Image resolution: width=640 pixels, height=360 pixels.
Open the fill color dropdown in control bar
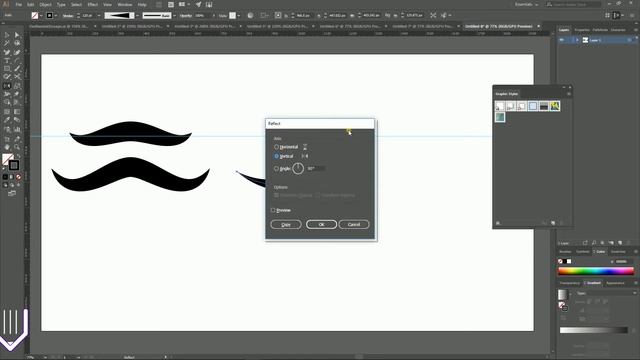[41, 16]
